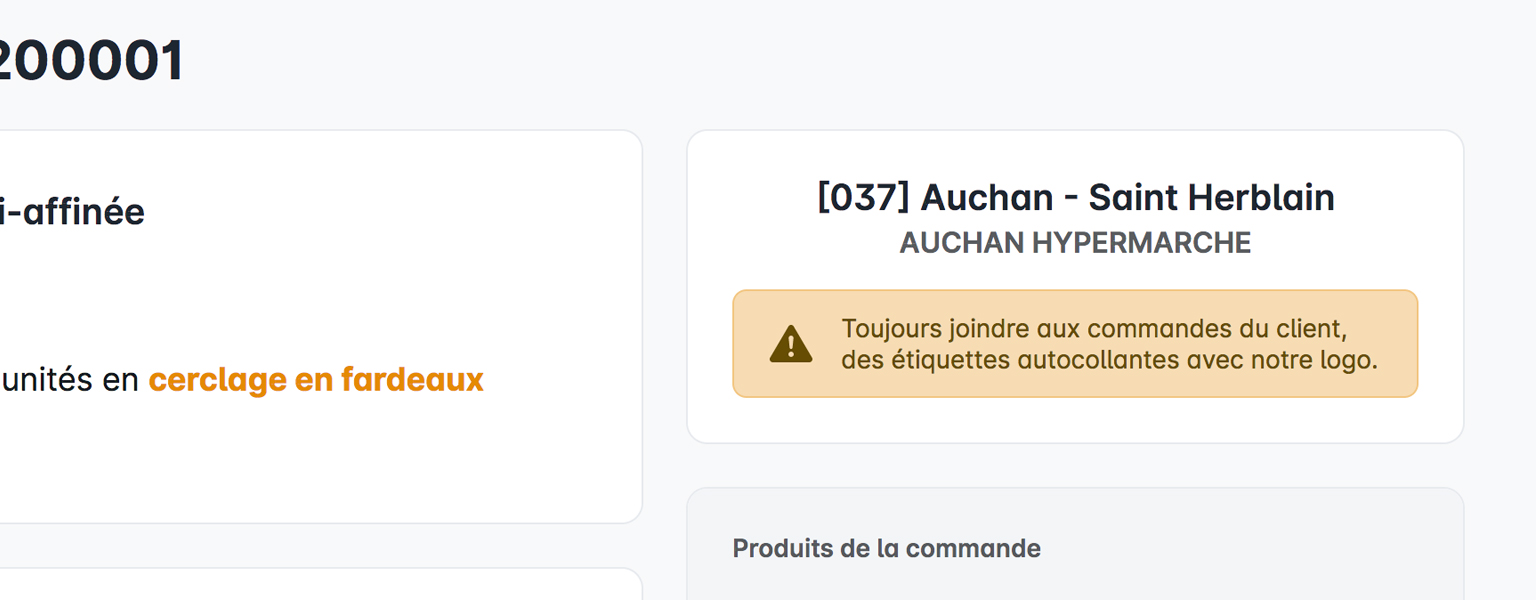Click the "des étiquettes autocollantes" warning line
This screenshot has height=600, width=1536.
tap(1109, 360)
